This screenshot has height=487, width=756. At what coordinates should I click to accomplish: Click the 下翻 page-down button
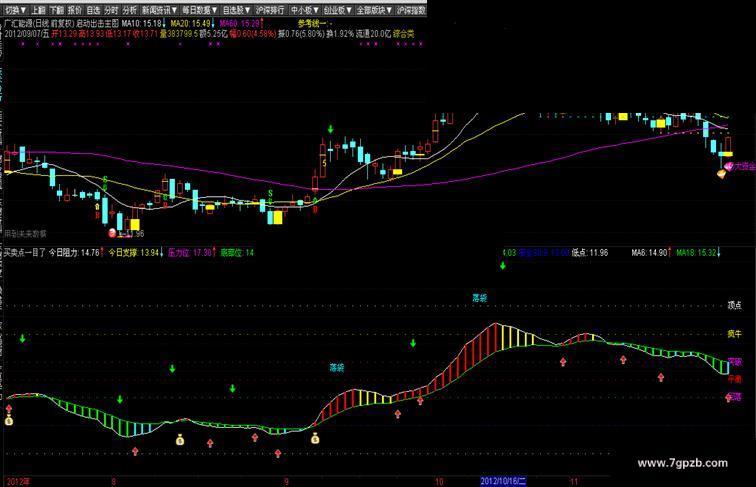tap(56, 10)
